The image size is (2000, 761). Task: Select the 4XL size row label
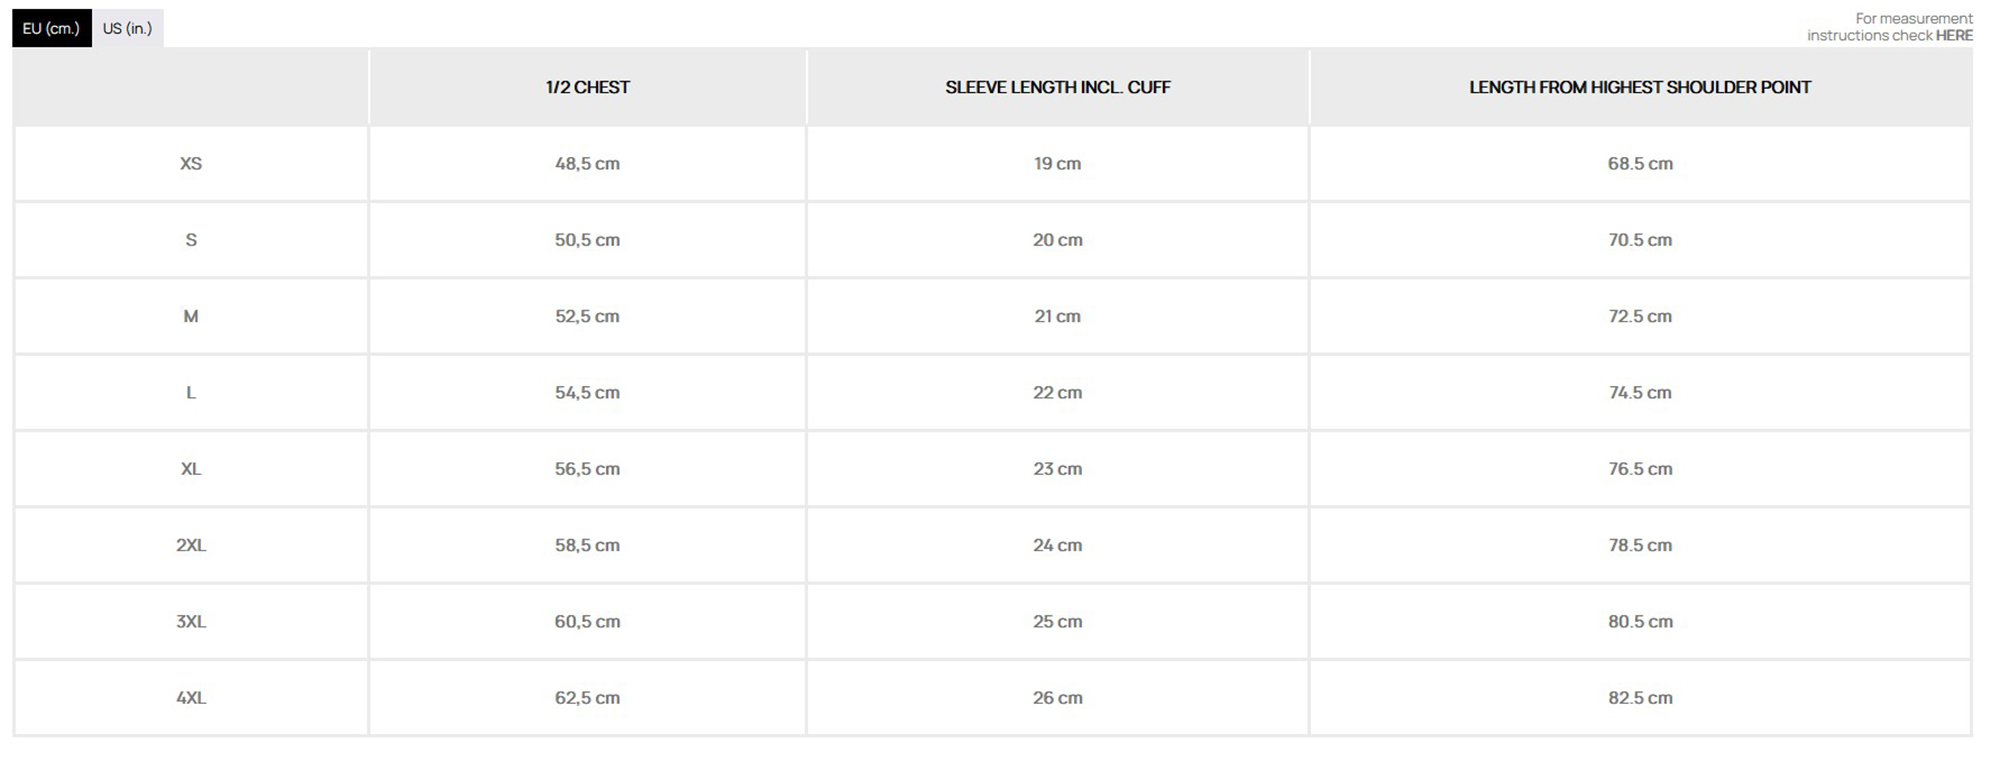click(191, 698)
